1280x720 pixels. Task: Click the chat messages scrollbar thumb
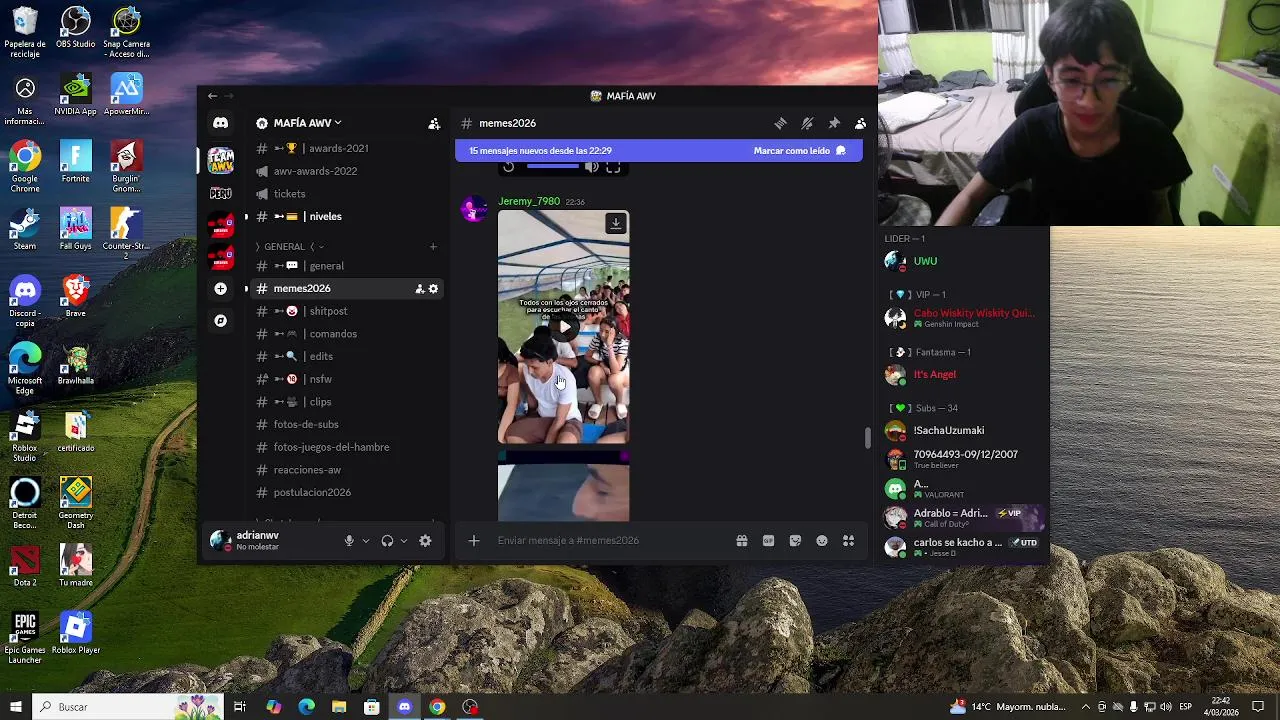tap(867, 437)
